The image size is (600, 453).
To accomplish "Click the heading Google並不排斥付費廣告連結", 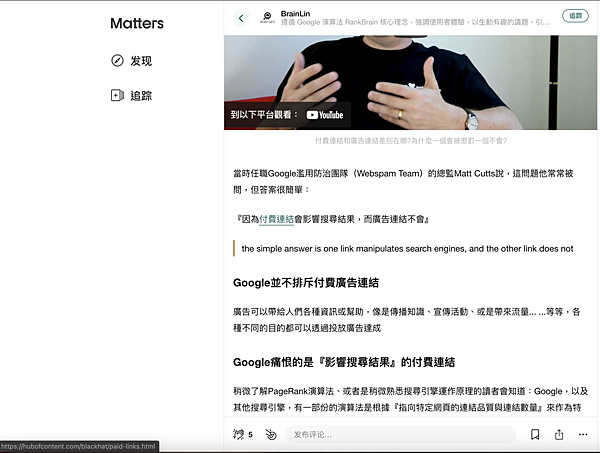I will [306, 283].
